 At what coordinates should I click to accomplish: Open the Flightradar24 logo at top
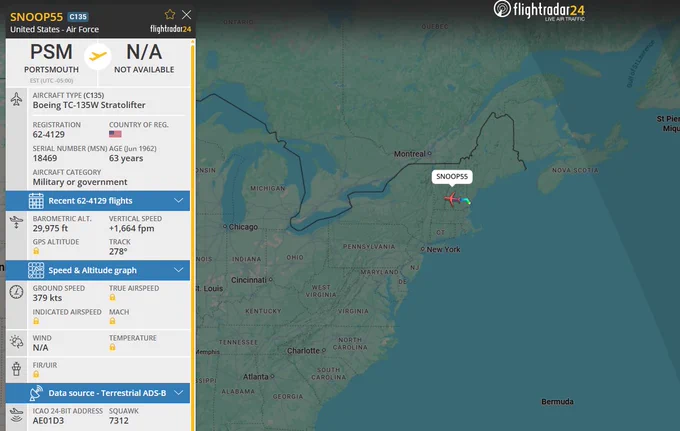[539, 10]
